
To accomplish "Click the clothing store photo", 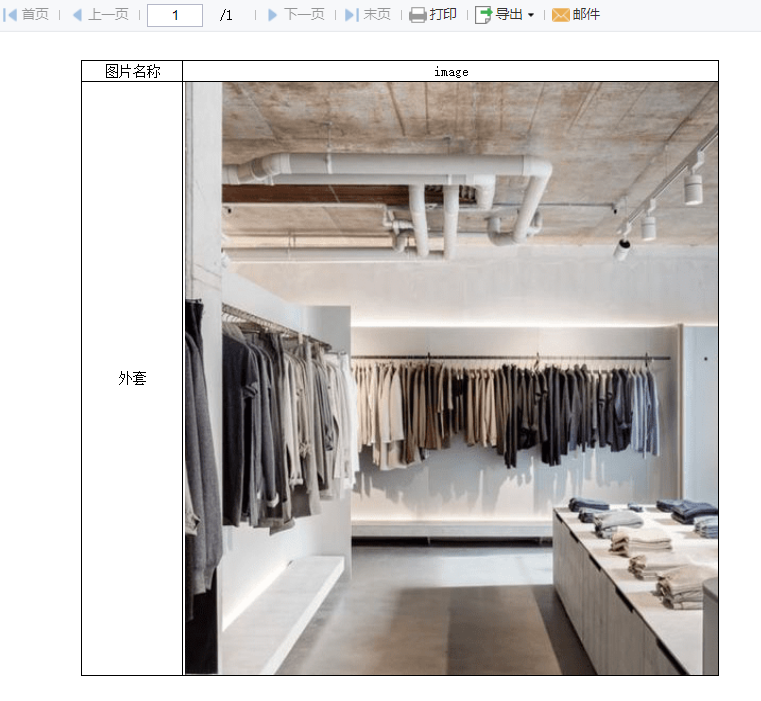I will click(x=451, y=378).
